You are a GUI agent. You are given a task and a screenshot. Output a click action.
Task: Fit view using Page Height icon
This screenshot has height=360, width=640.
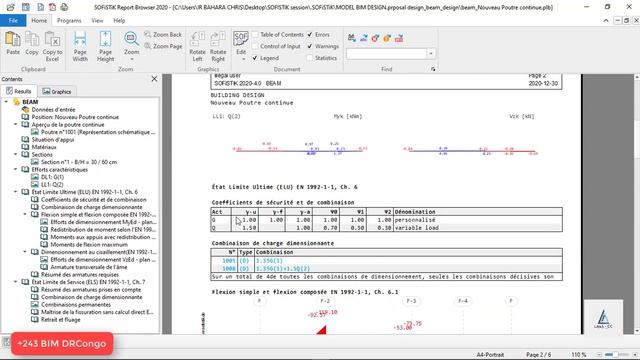[x=105, y=39]
